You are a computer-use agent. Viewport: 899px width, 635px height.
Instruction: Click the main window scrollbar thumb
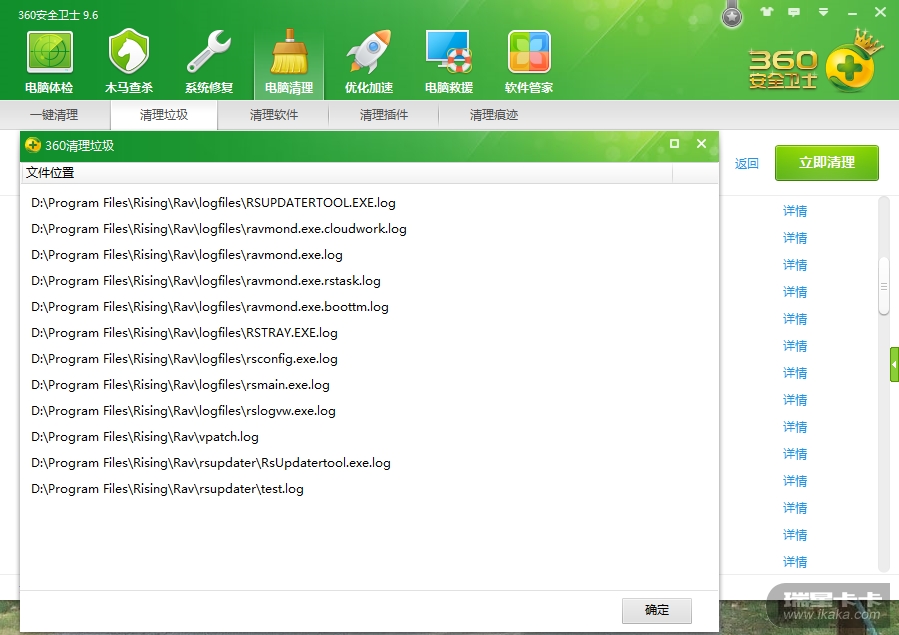click(x=884, y=286)
